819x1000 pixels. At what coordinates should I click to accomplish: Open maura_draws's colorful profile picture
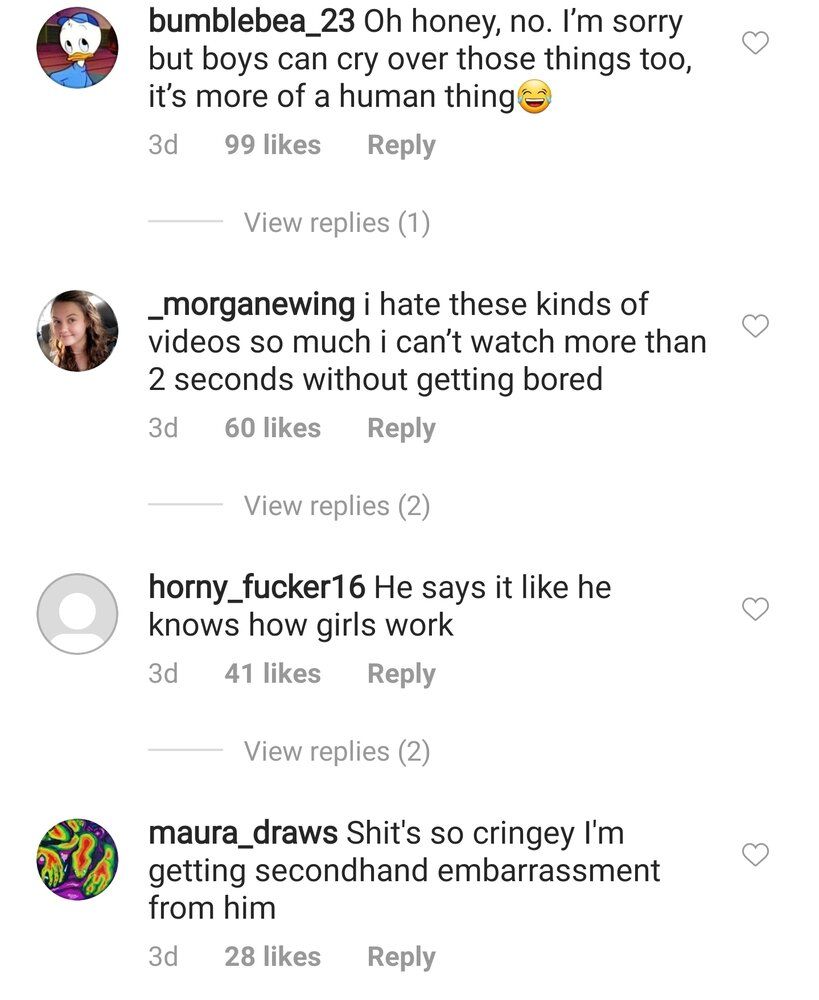point(77,859)
